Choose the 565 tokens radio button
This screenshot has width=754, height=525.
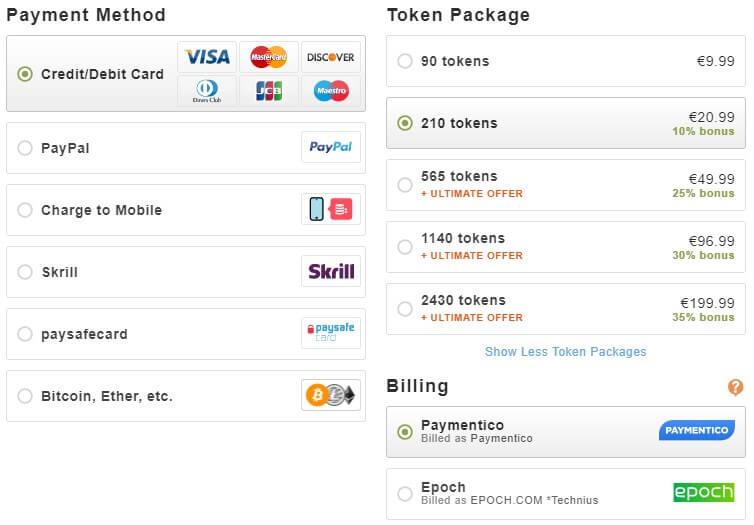(405, 185)
